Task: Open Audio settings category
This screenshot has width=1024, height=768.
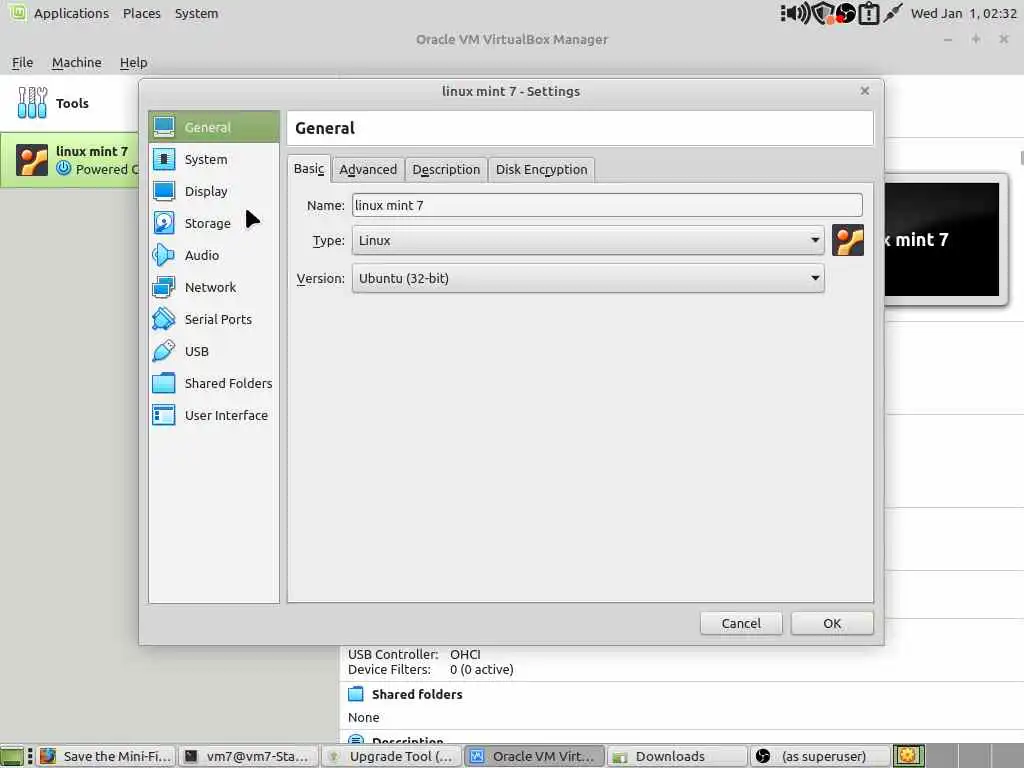Action: click(x=214, y=255)
